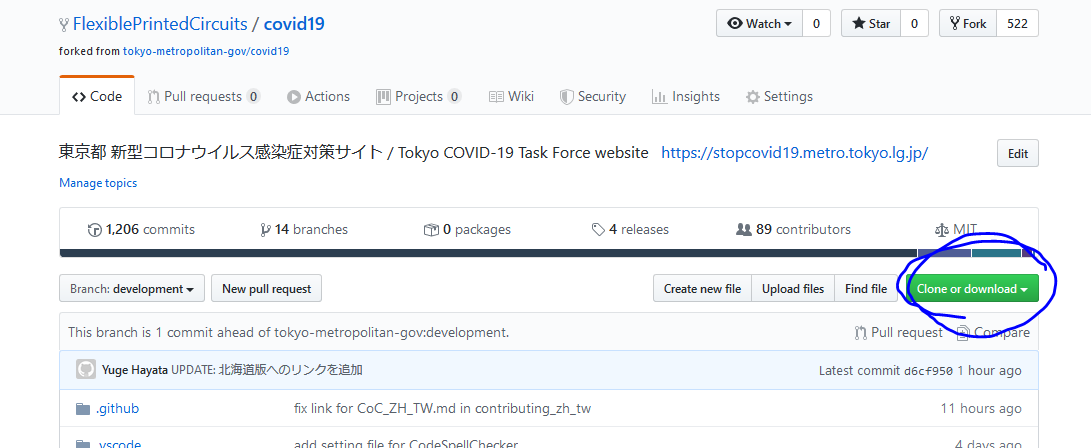Open the Projects tab

click(418, 97)
